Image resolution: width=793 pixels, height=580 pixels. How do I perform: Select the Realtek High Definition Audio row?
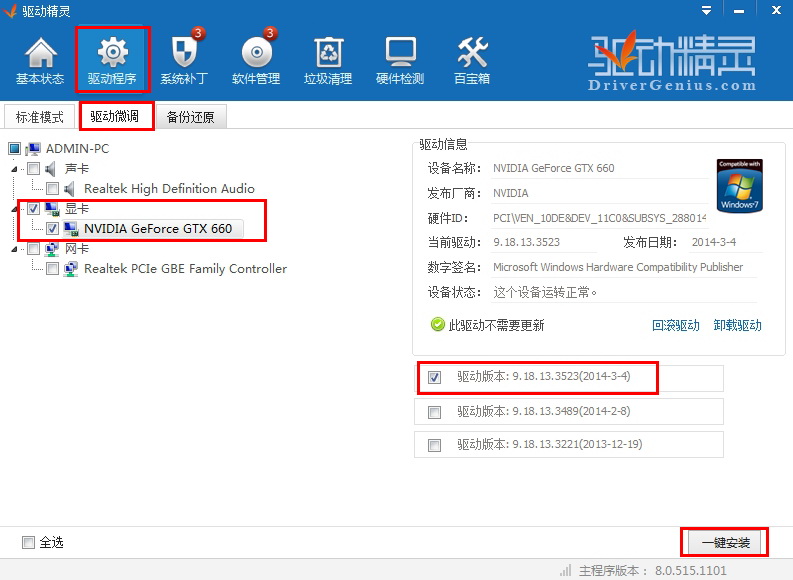pyautogui.click(x=169, y=189)
